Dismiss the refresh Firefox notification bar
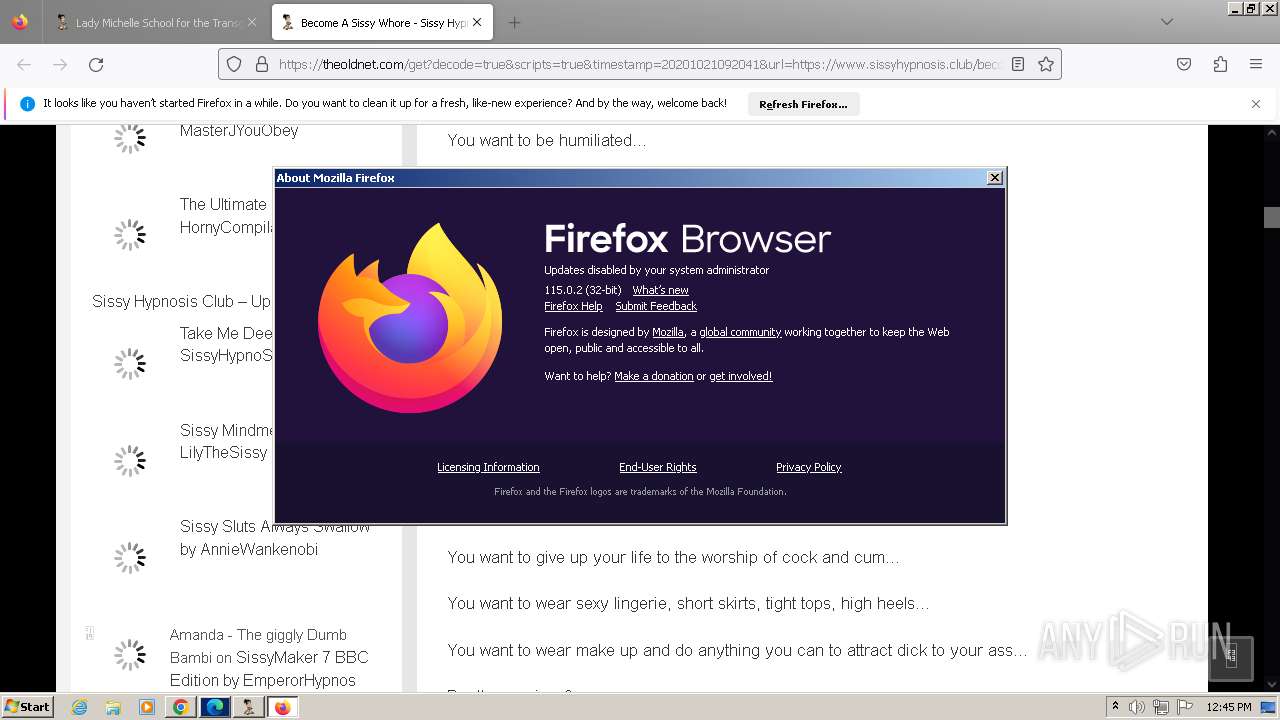Image resolution: width=1280 pixels, height=720 pixels. (x=1256, y=104)
